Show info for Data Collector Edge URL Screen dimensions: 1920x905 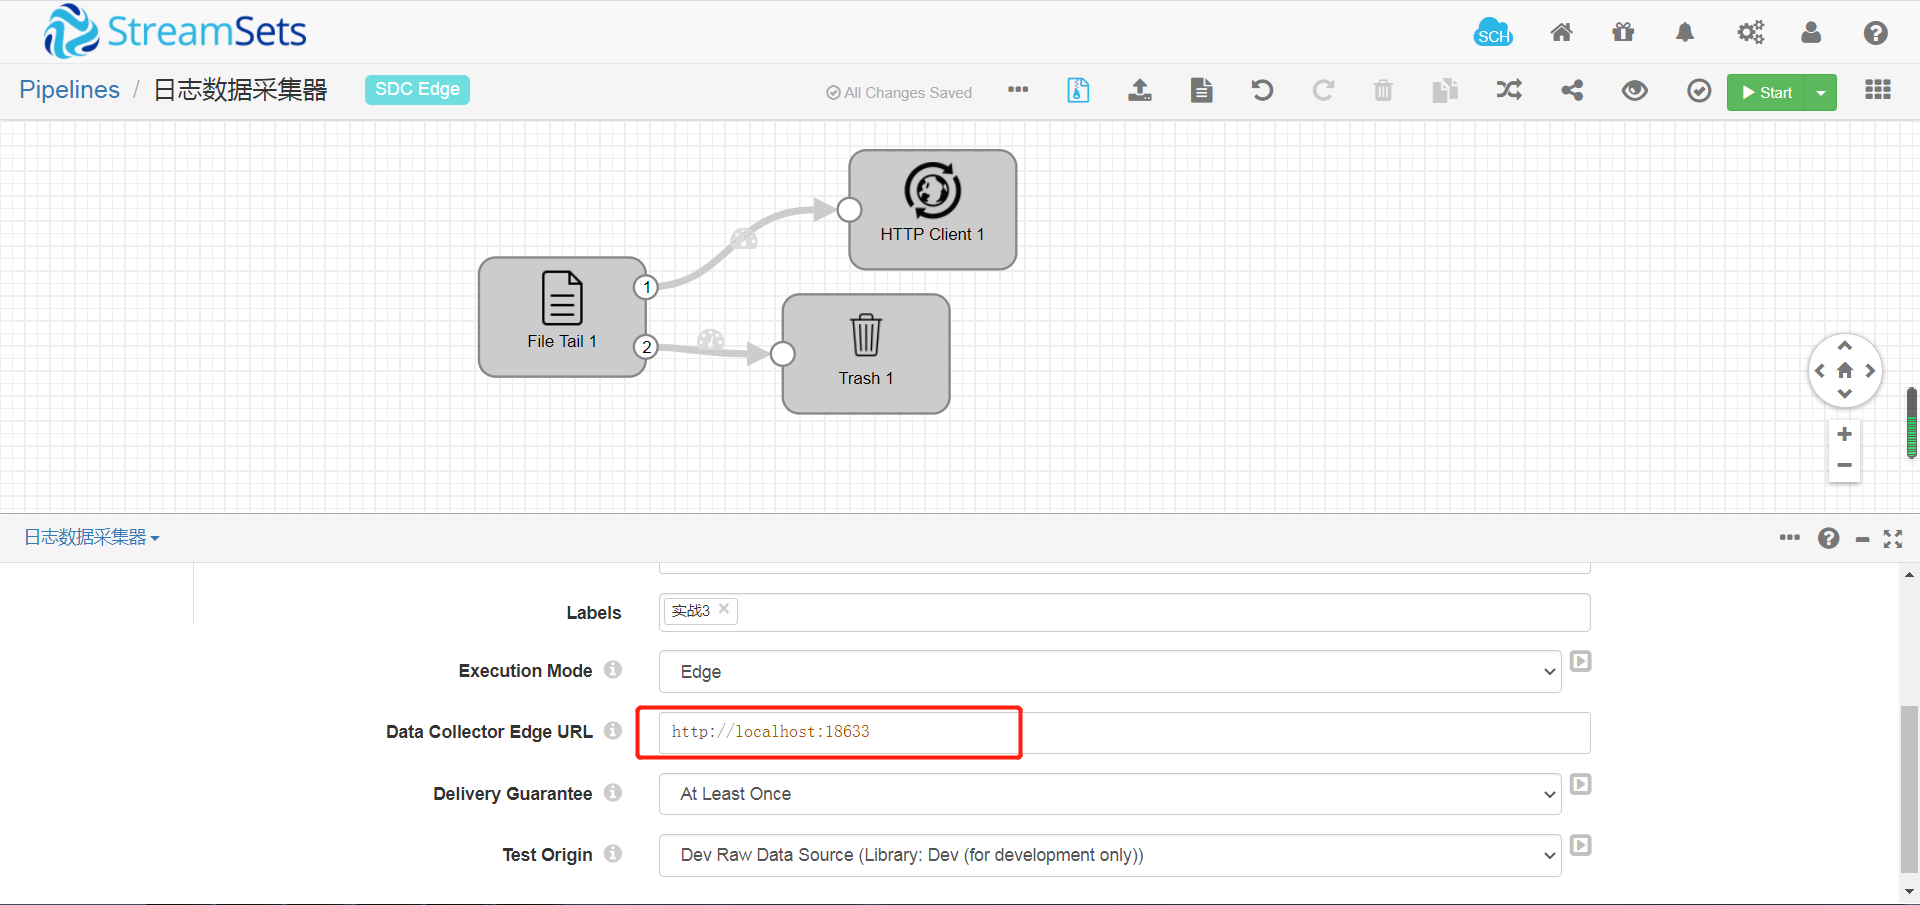click(613, 730)
